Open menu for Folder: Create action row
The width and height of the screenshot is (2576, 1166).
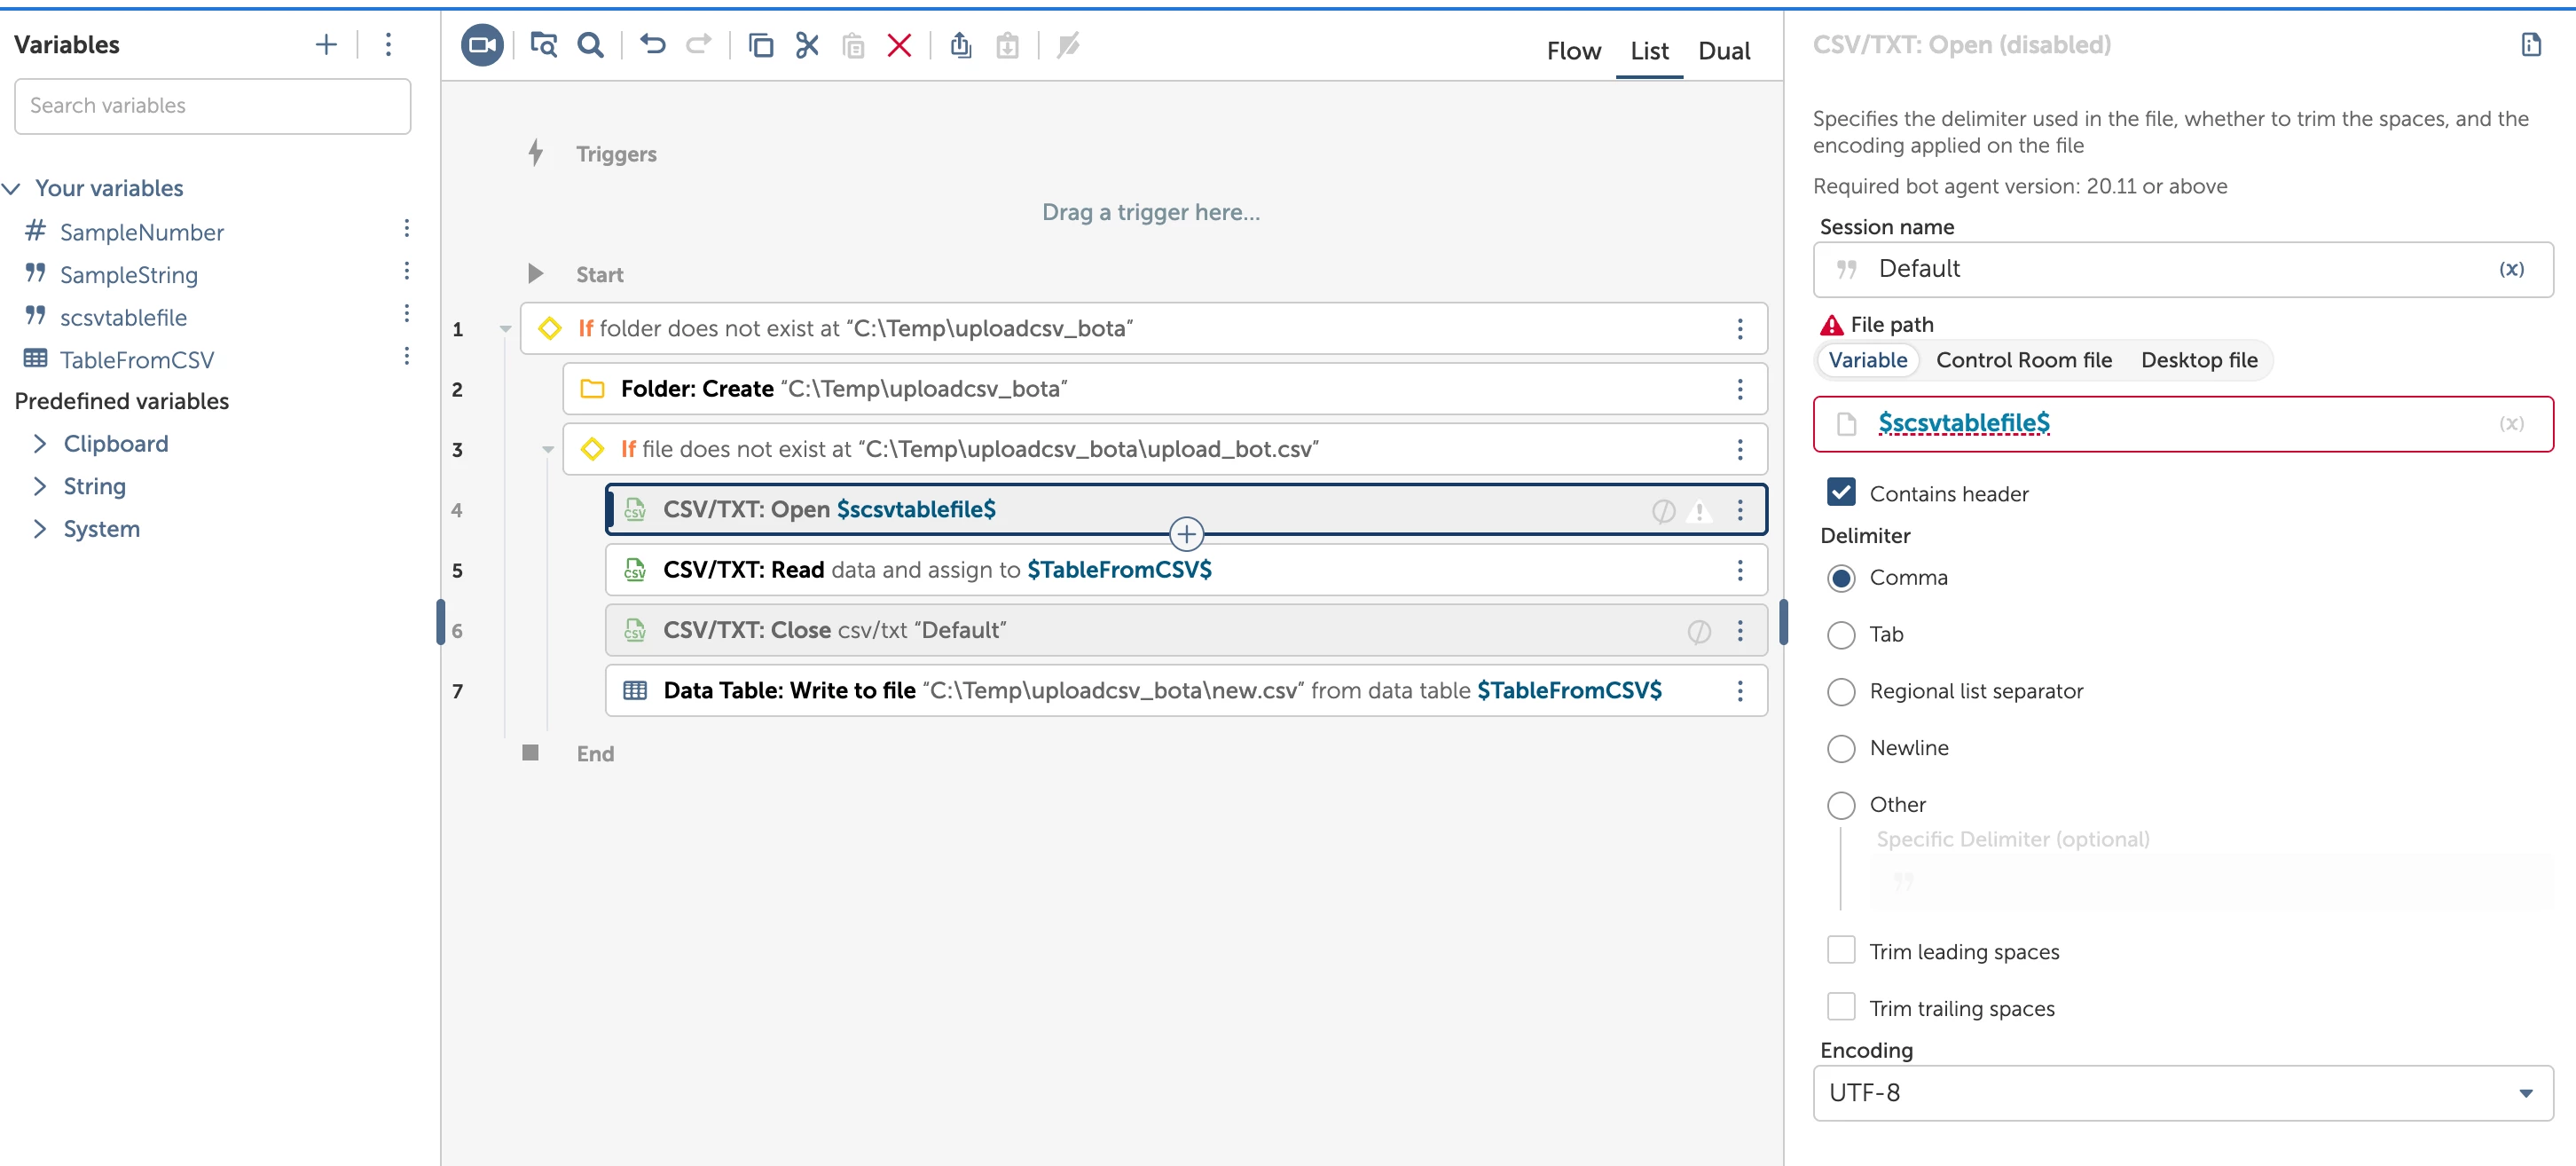(1739, 389)
